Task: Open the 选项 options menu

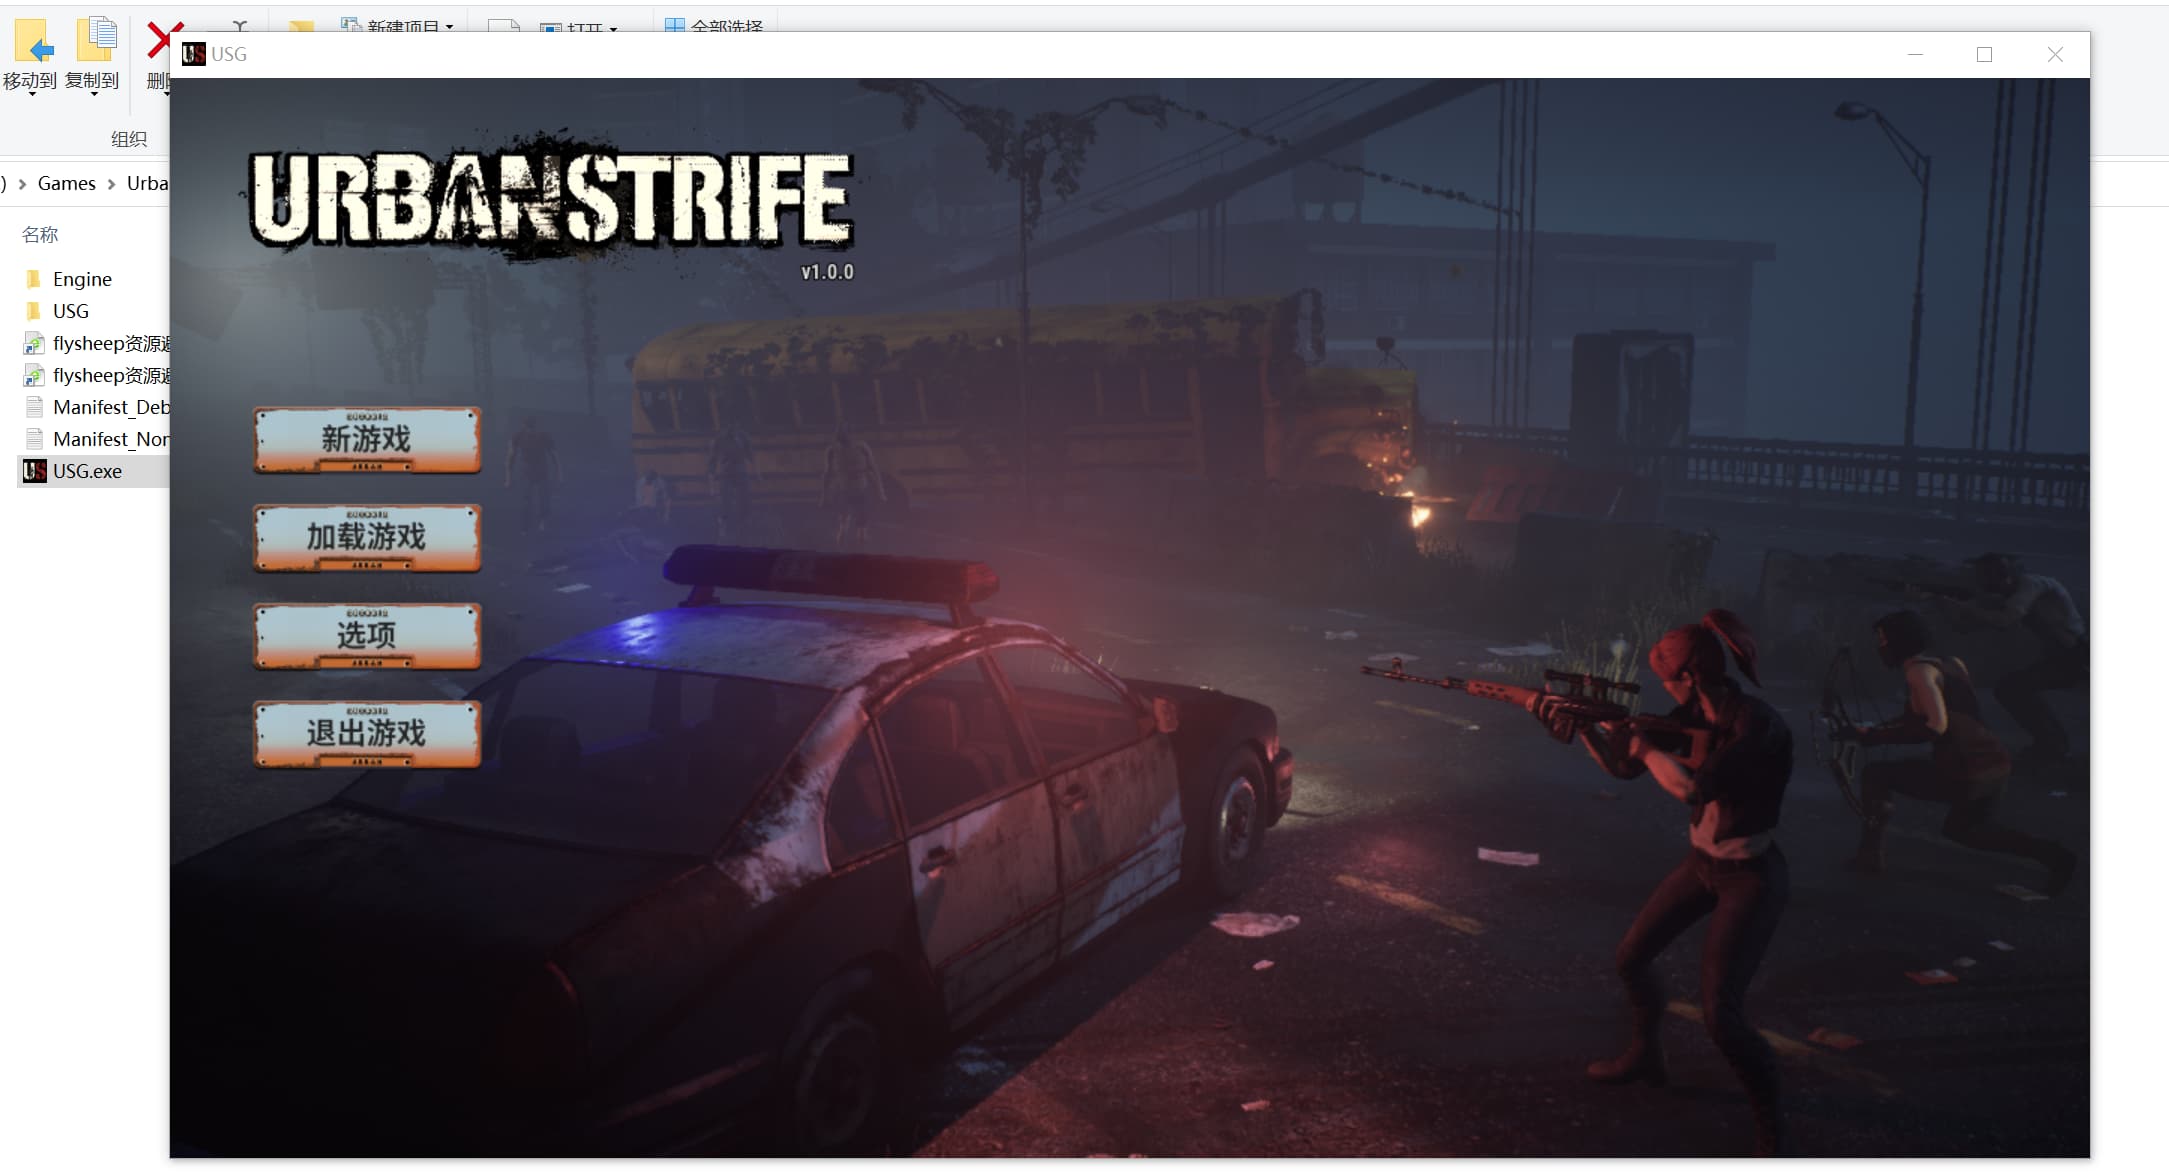Action: point(367,636)
